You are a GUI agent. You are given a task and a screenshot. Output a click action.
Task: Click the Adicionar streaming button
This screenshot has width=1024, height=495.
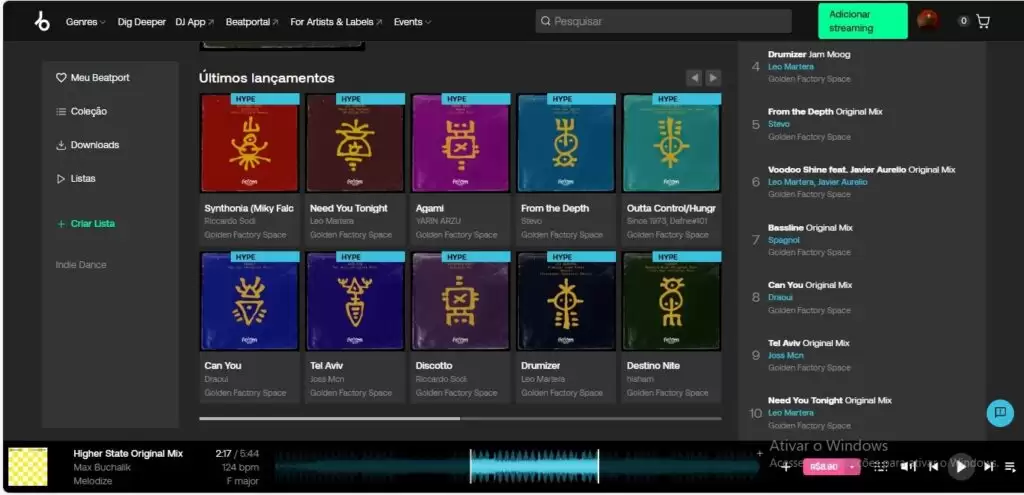pyautogui.click(x=862, y=21)
